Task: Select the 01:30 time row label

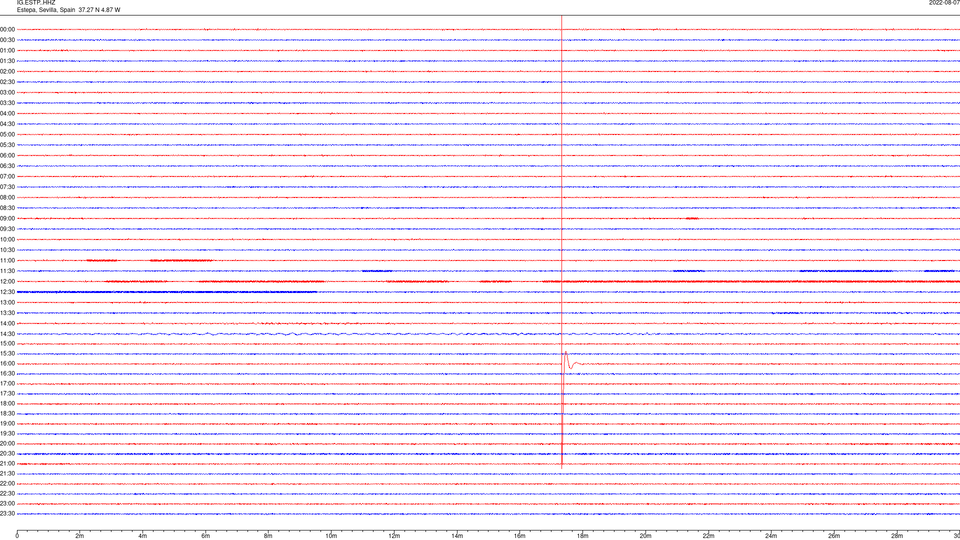Action: pos(7,61)
